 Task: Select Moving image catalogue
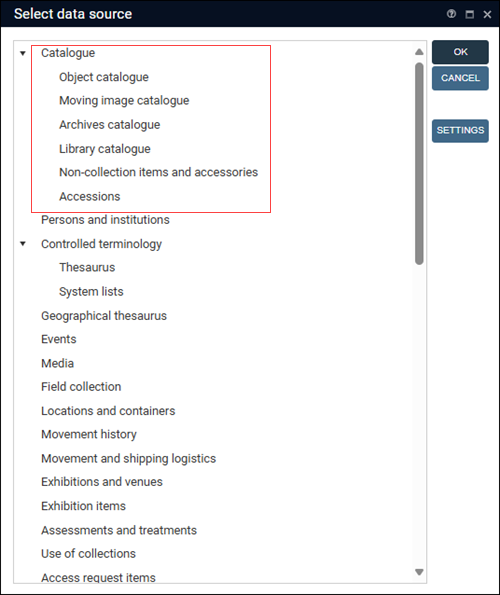124,101
